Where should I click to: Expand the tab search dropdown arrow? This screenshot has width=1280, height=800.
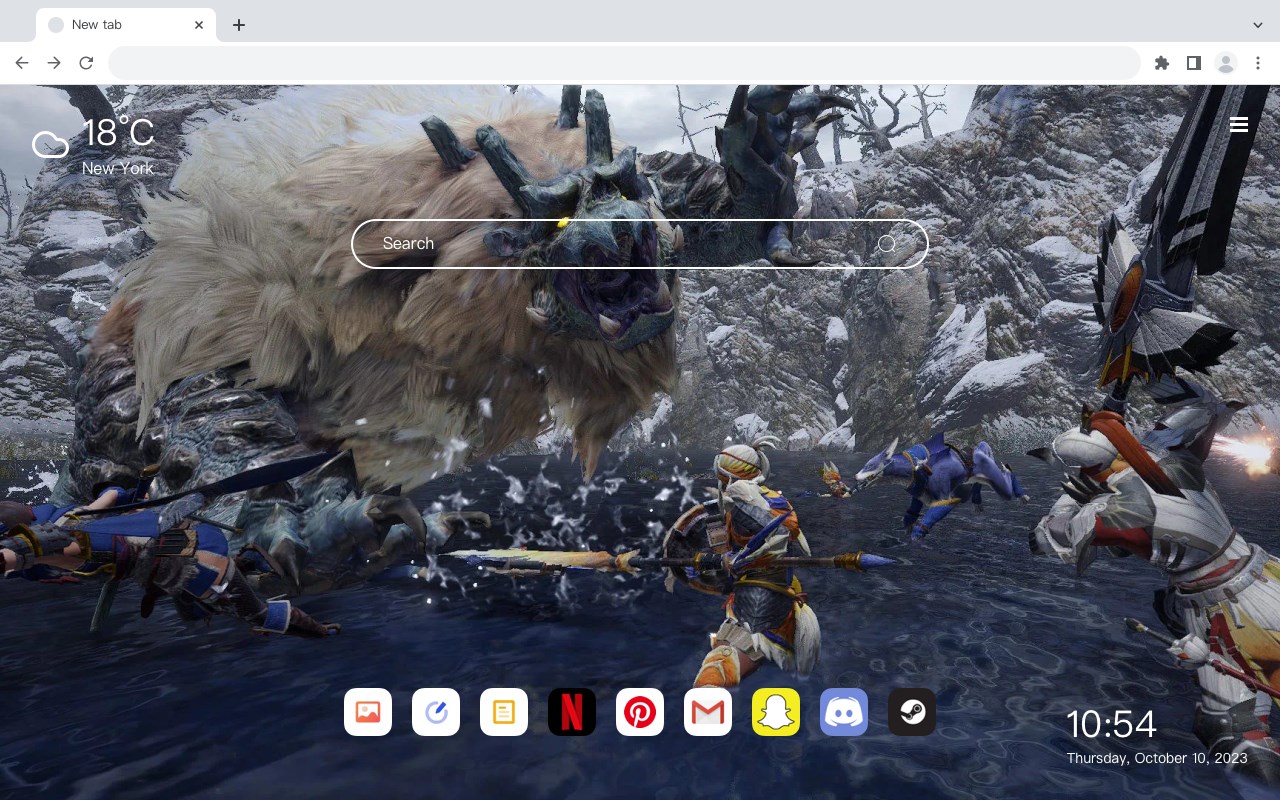pyautogui.click(x=1258, y=25)
